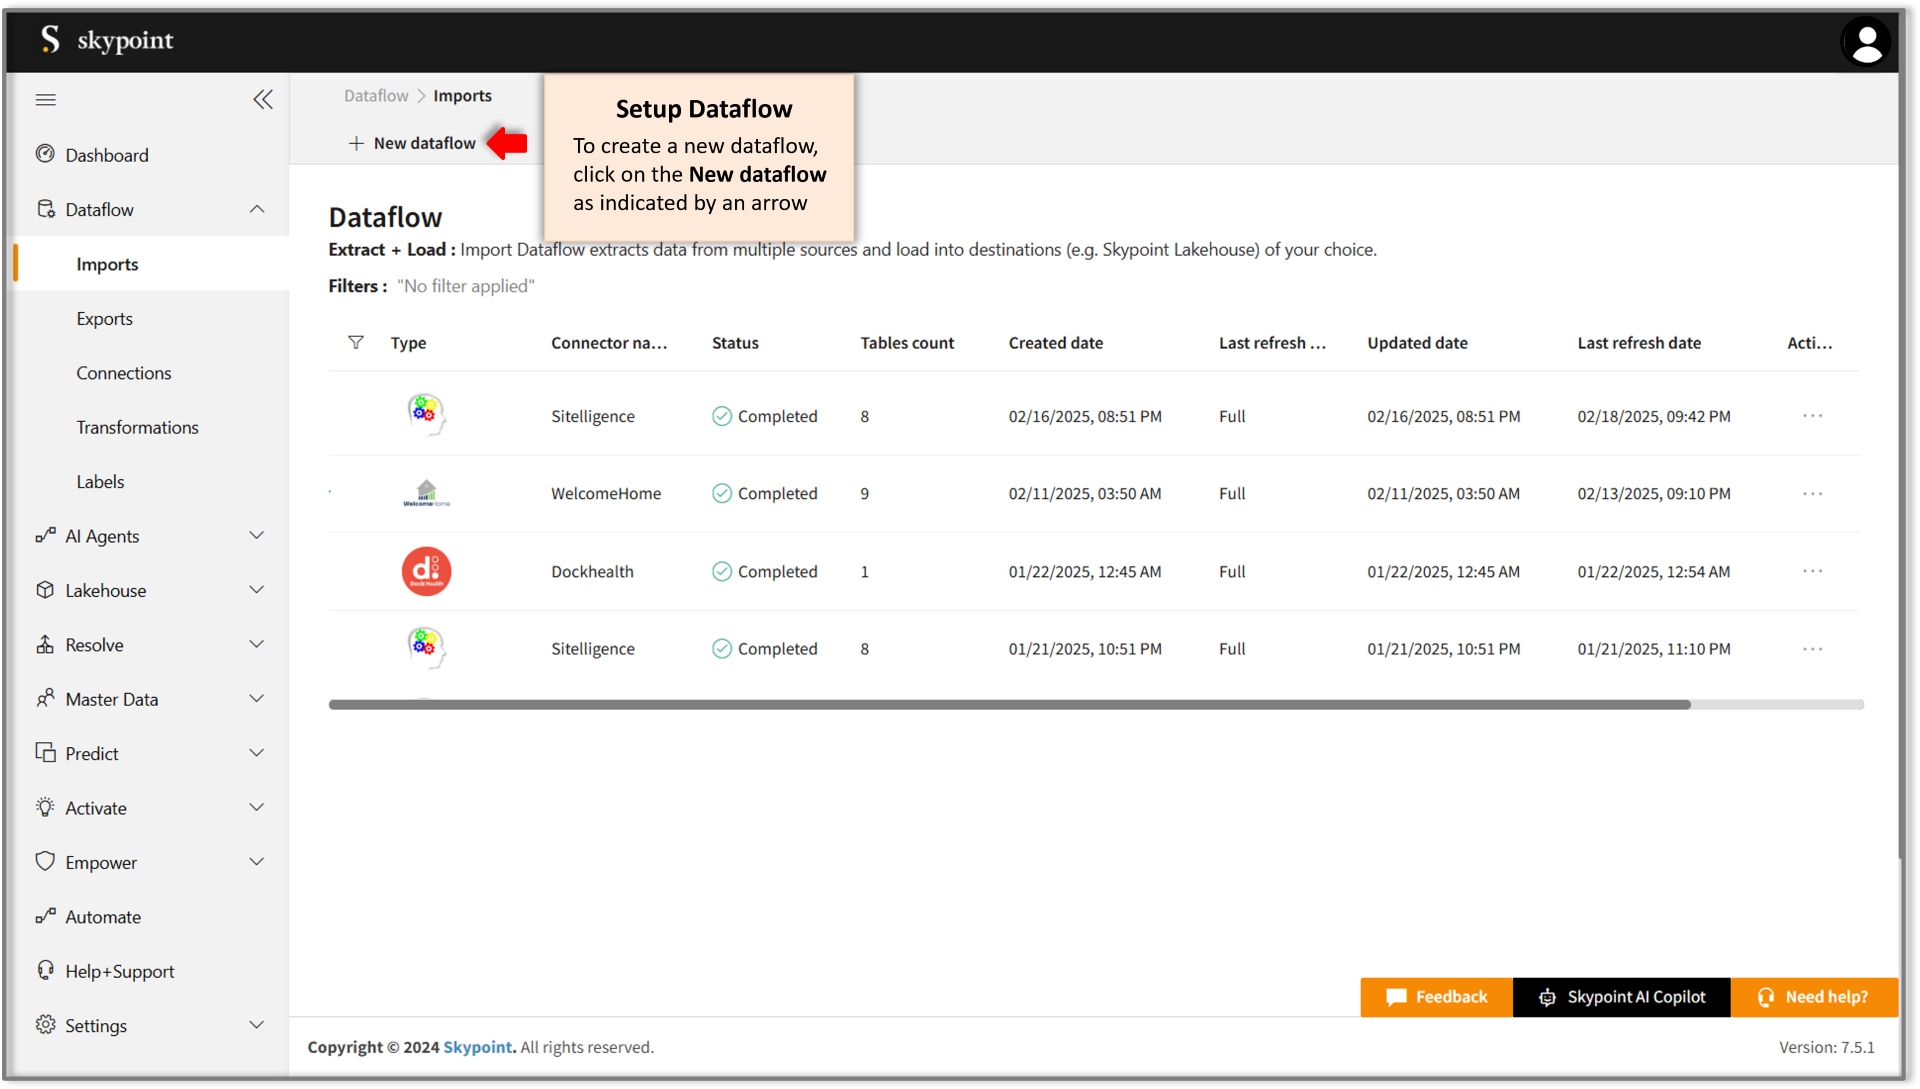
Task: Click the horizontal table scrollbar
Action: (x=1010, y=705)
